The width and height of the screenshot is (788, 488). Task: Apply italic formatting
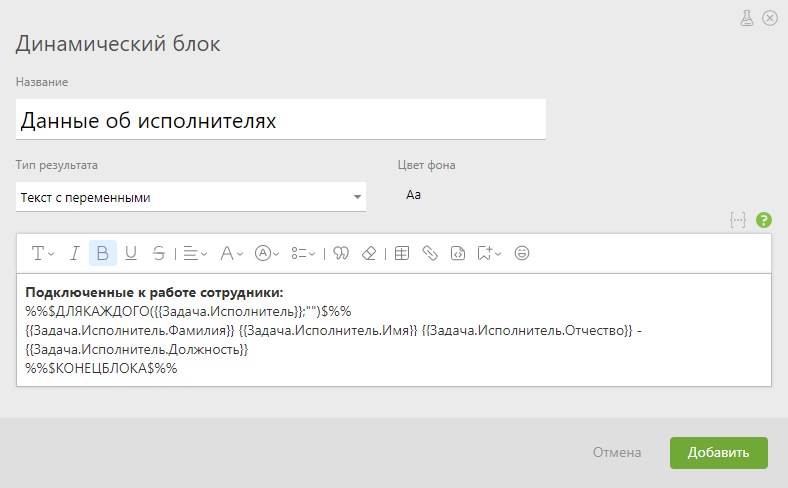(x=74, y=253)
